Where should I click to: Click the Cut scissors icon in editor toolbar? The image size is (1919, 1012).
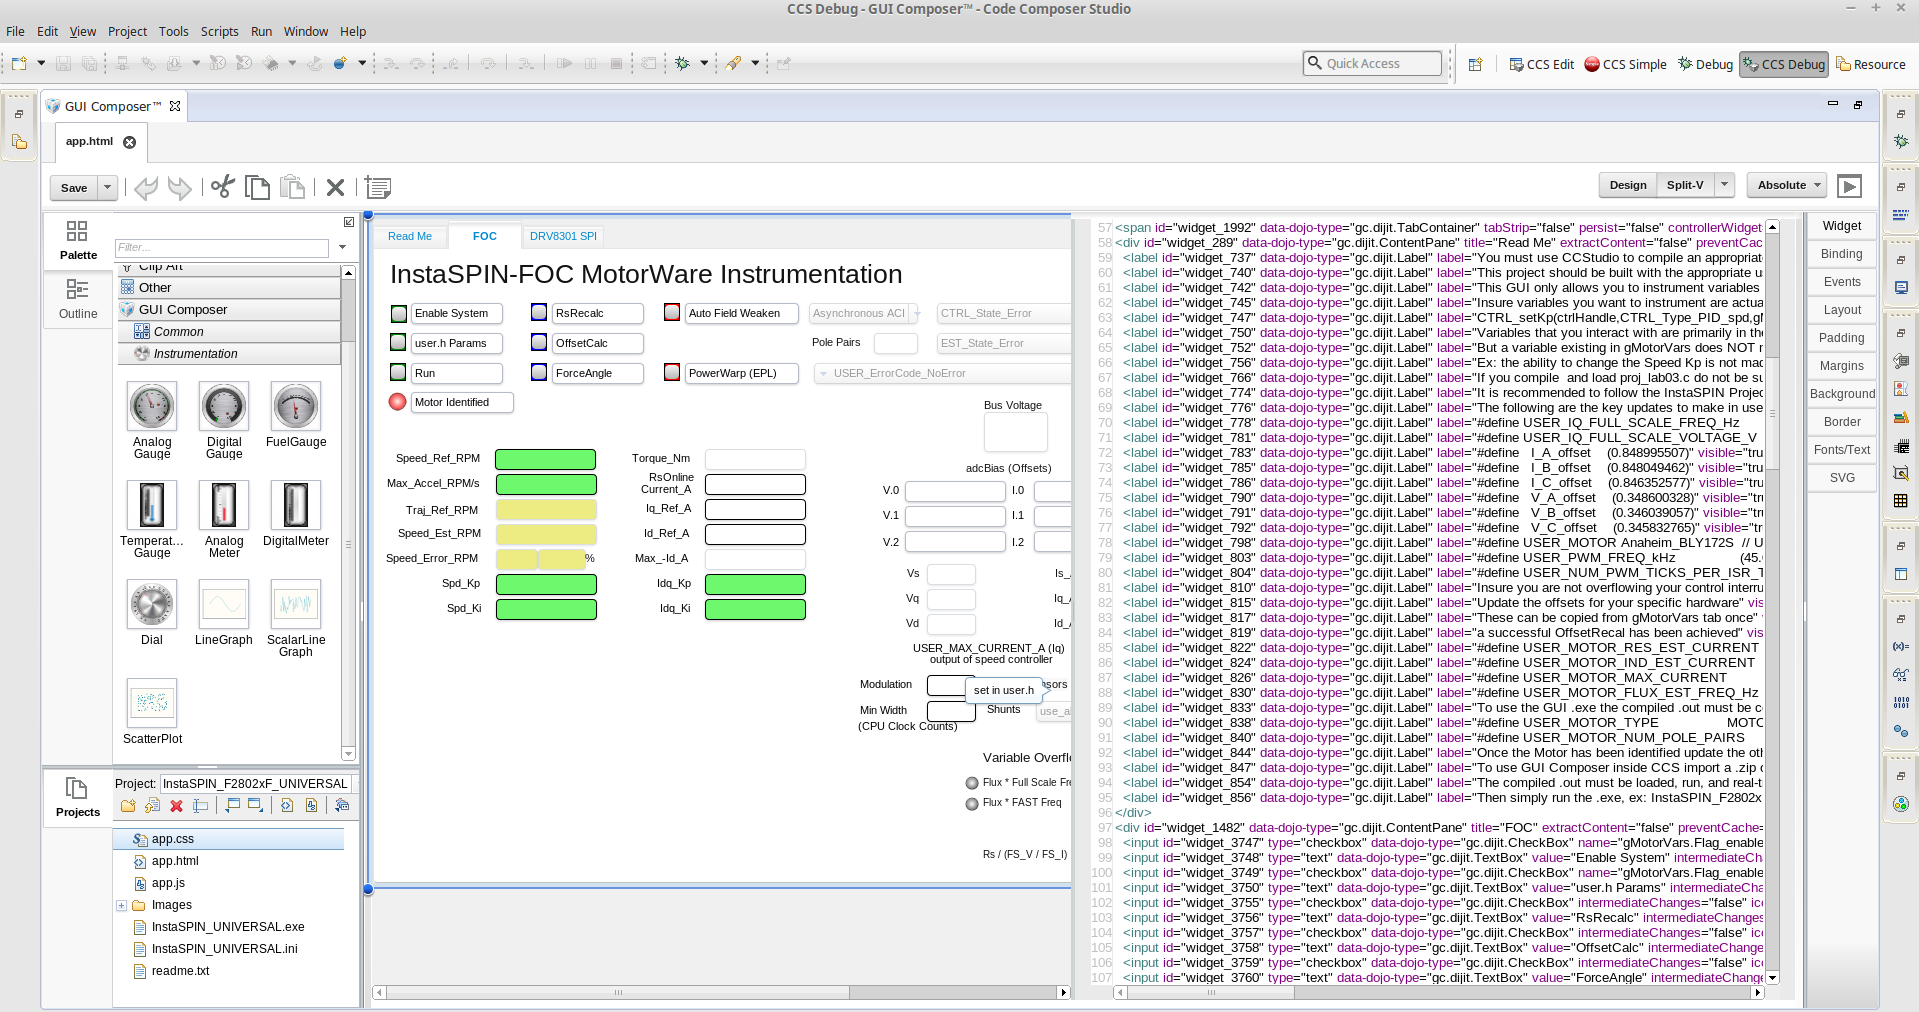(x=223, y=187)
